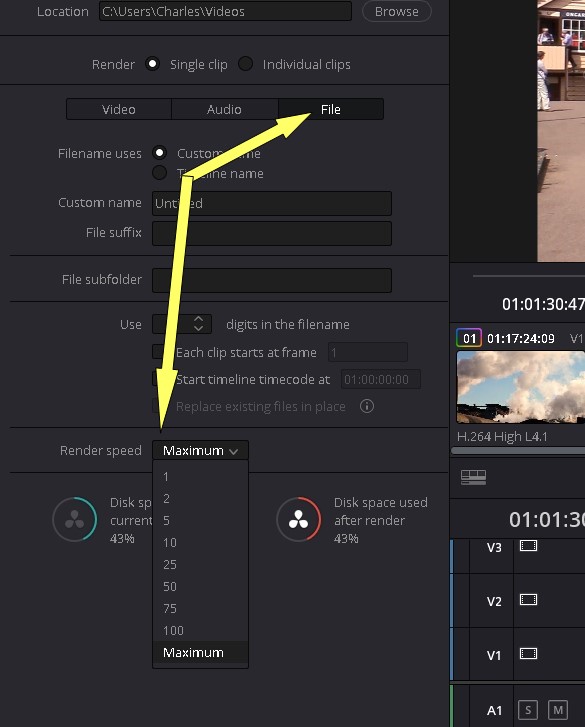The width and height of the screenshot is (585, 727).
Task: Click the Location path input field
Action: point(225,11)
